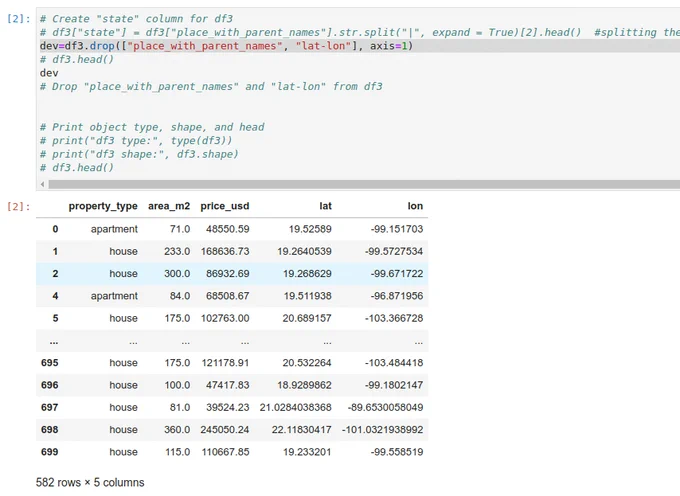This screenshot has height=496, width=680.
Task: Click row index 697 in the table
Action: point(49,408)
